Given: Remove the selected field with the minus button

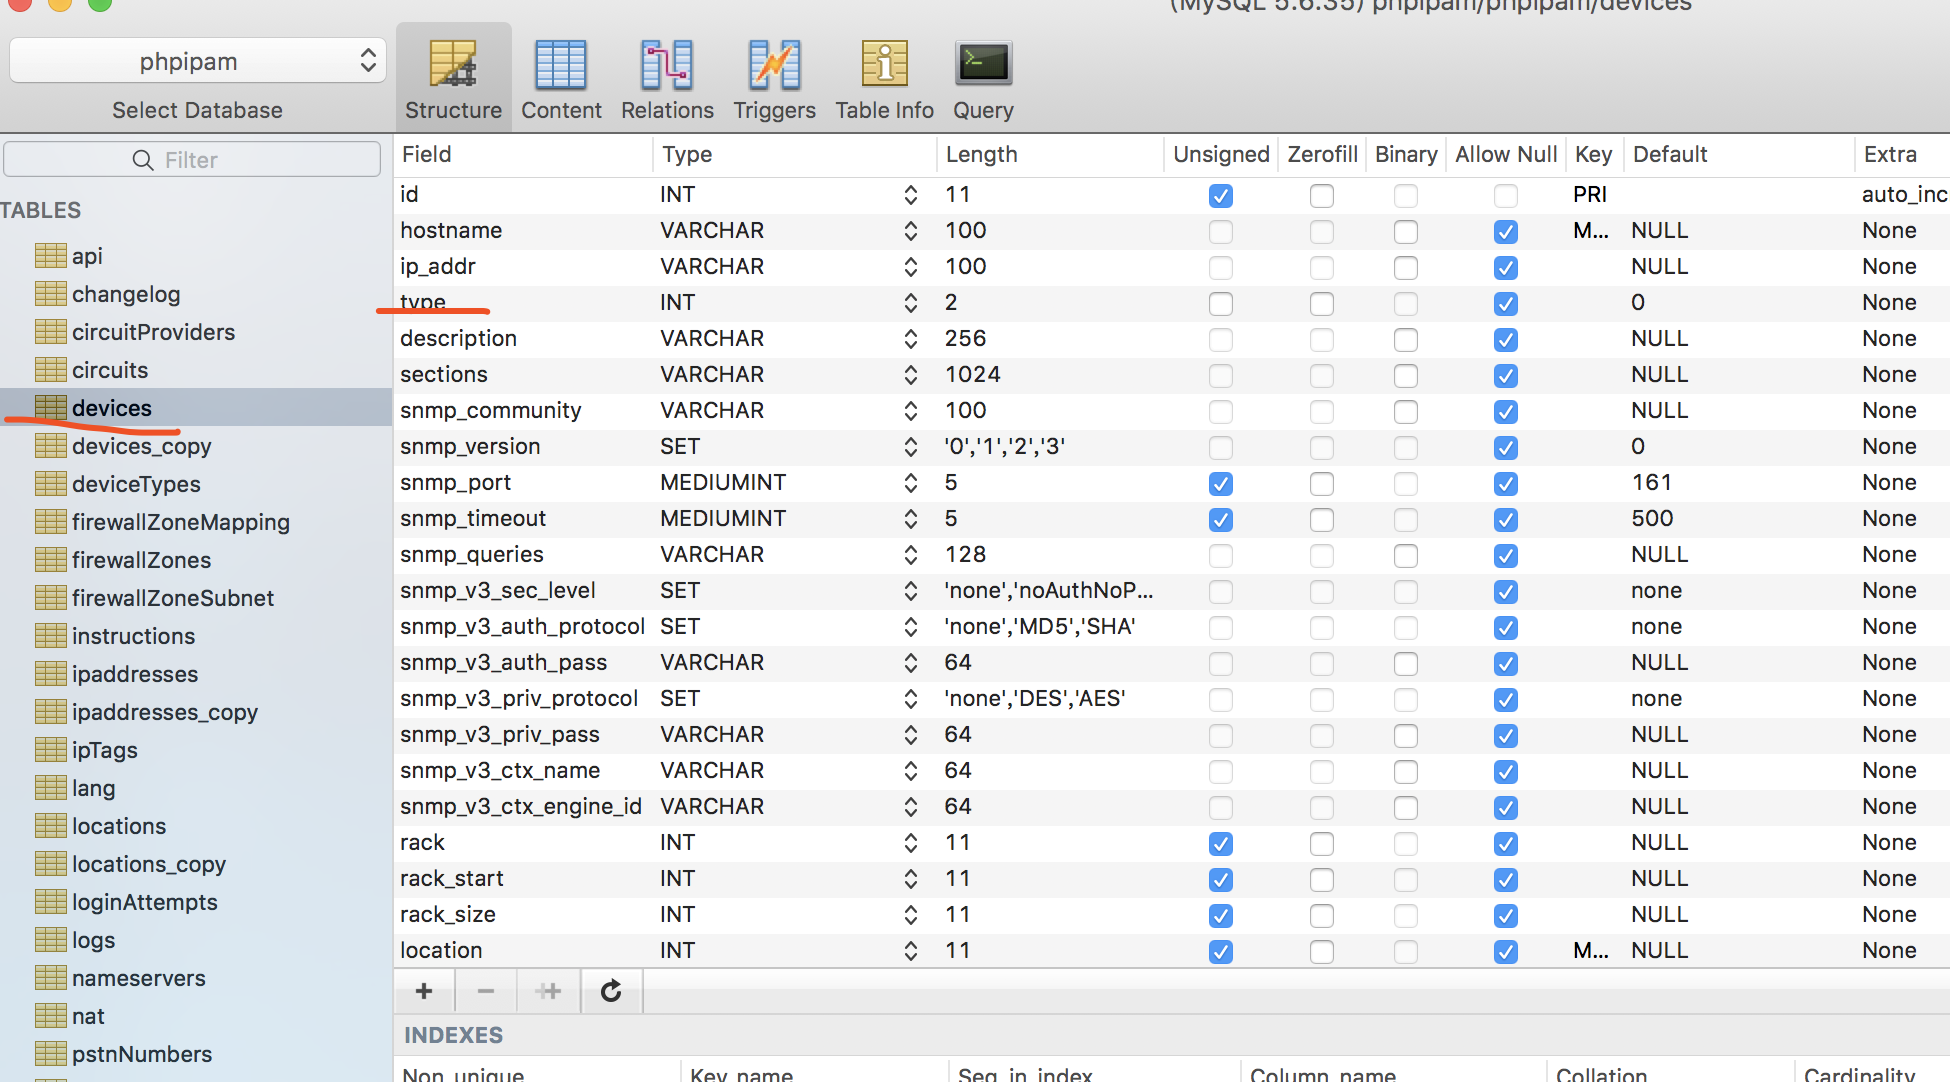Looking at the screenshot, I should coord(486,990).
